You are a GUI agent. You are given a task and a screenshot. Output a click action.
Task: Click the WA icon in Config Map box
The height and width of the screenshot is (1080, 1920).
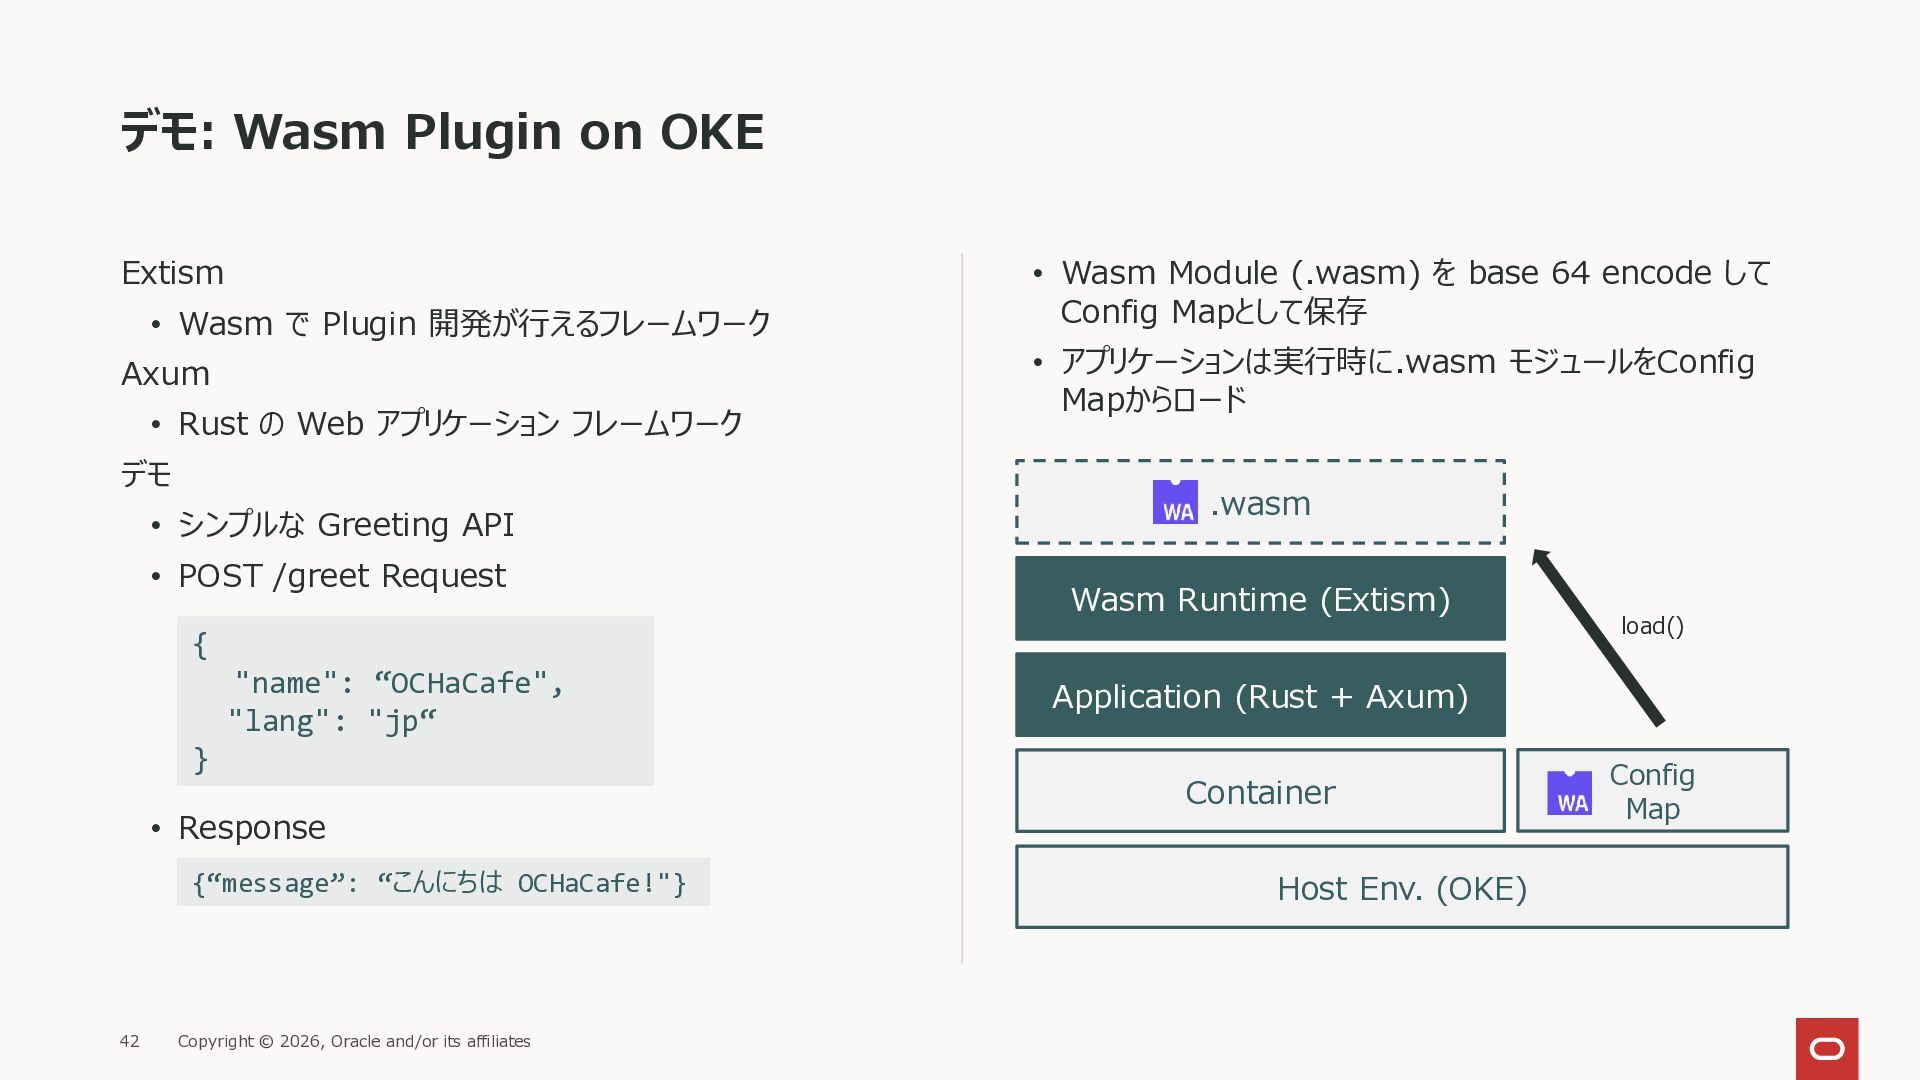point(1569,792)
